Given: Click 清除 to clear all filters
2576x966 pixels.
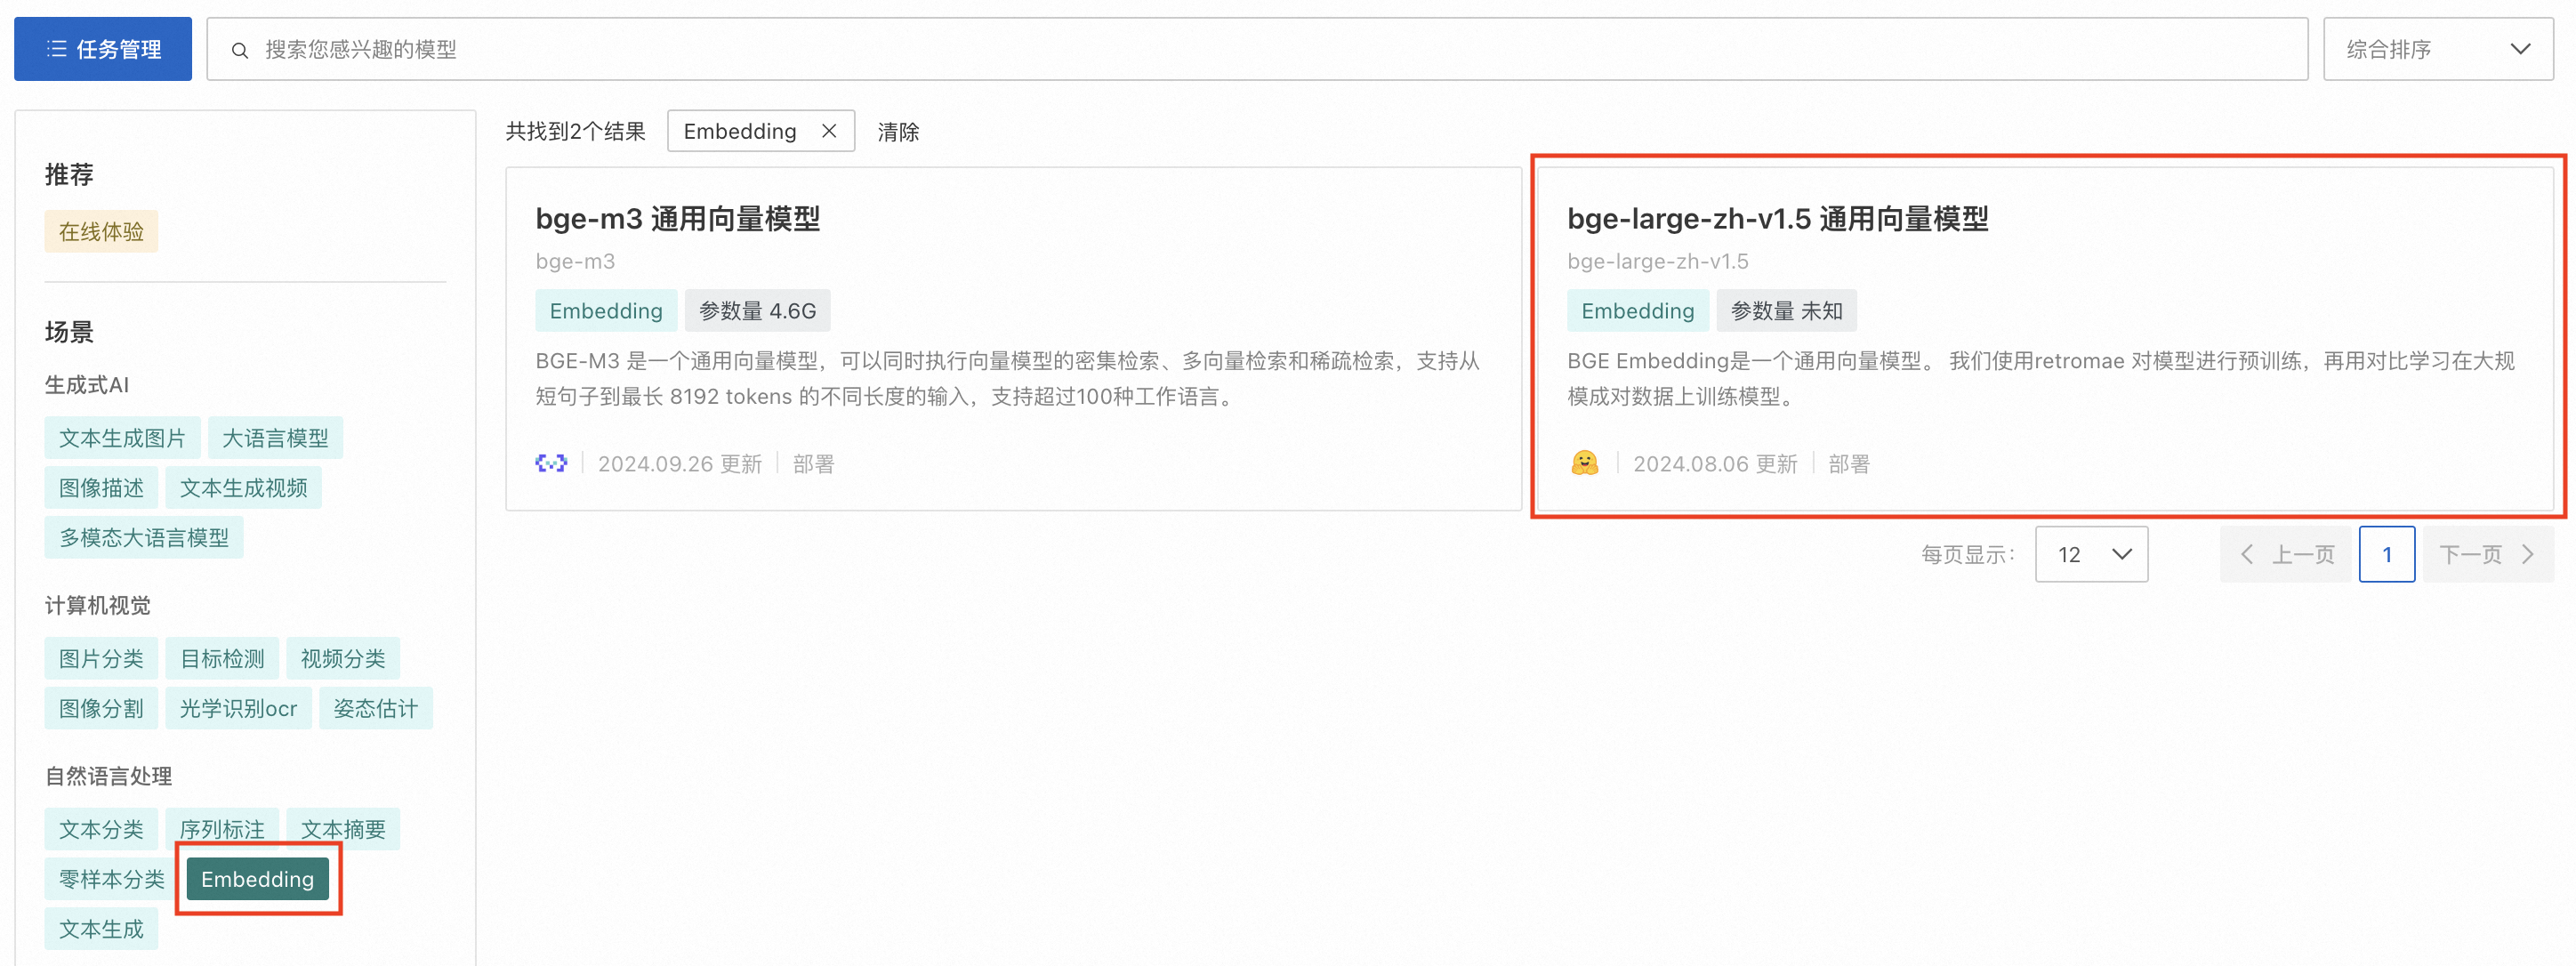Looking at the screenshot, I should (x=897, y=132).
